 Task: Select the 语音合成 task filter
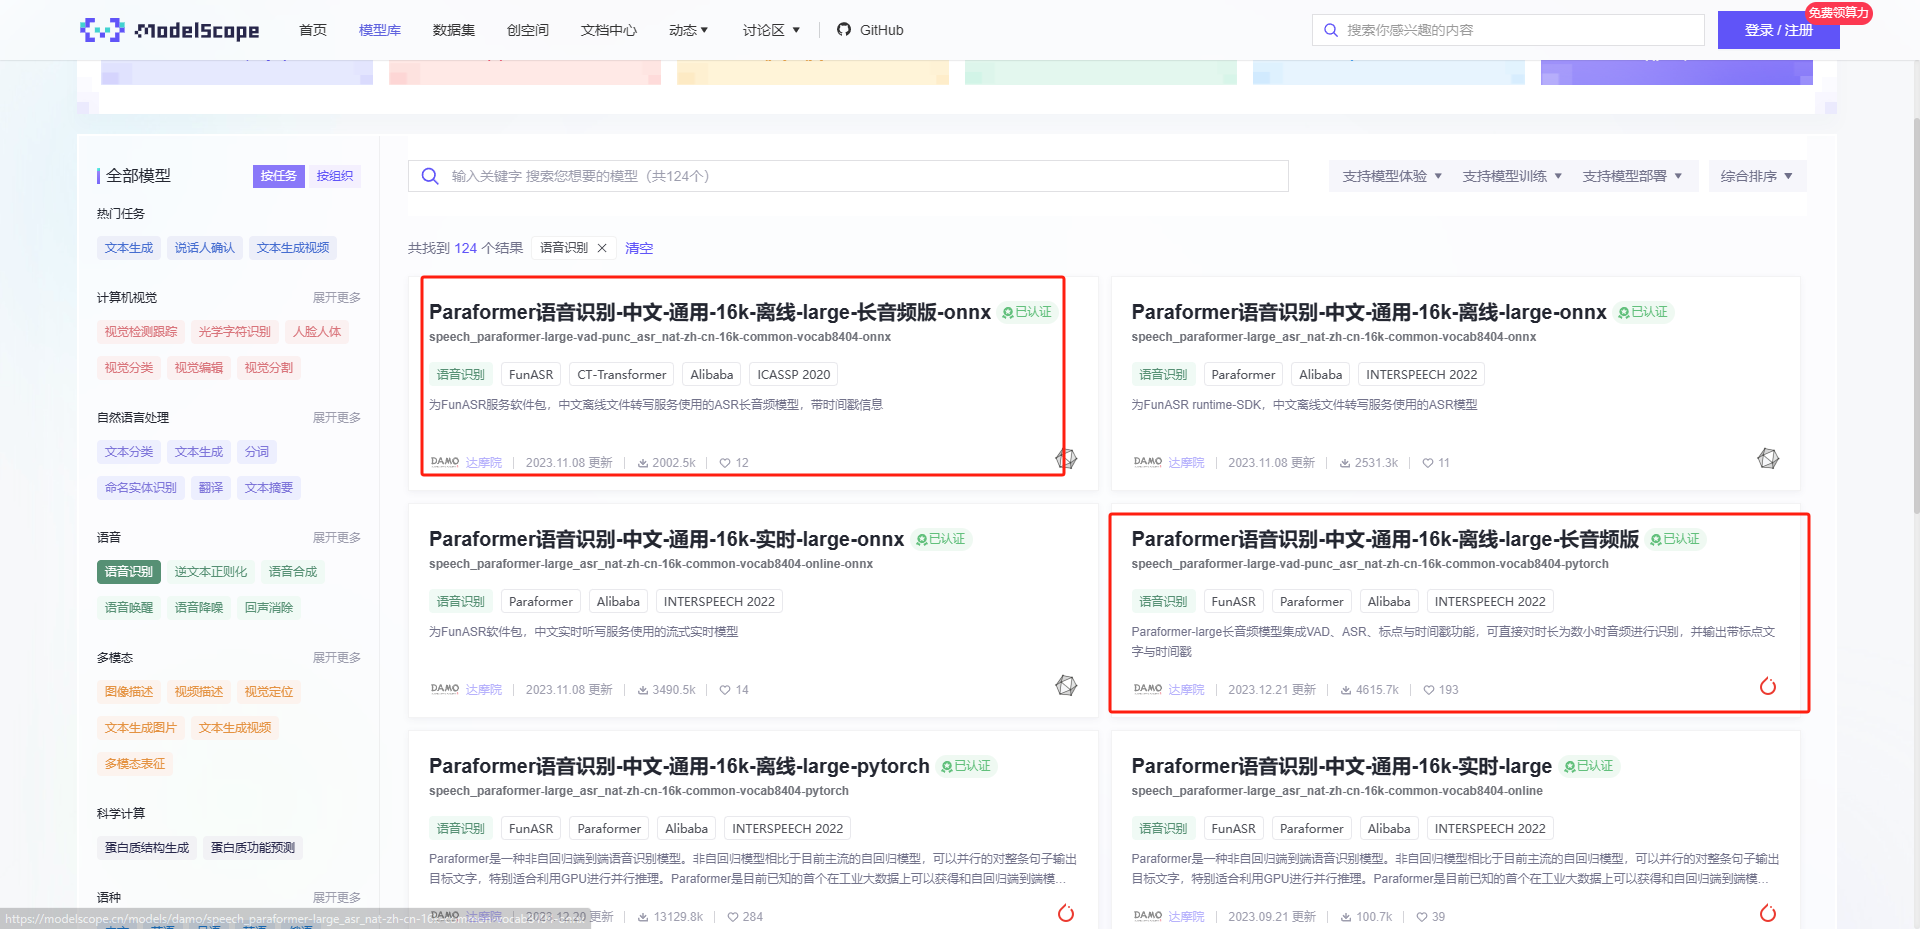[293, 572]
